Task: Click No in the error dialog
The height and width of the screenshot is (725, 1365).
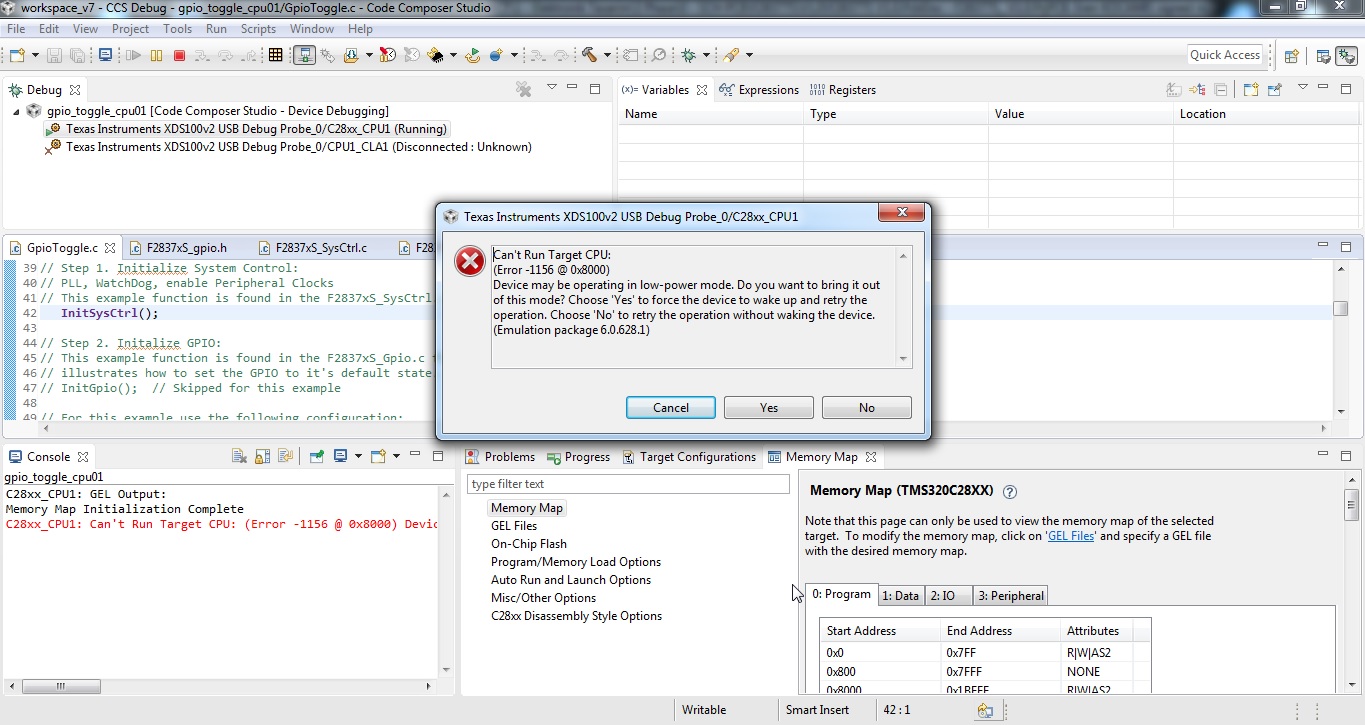Action: (x=867, y=408)
